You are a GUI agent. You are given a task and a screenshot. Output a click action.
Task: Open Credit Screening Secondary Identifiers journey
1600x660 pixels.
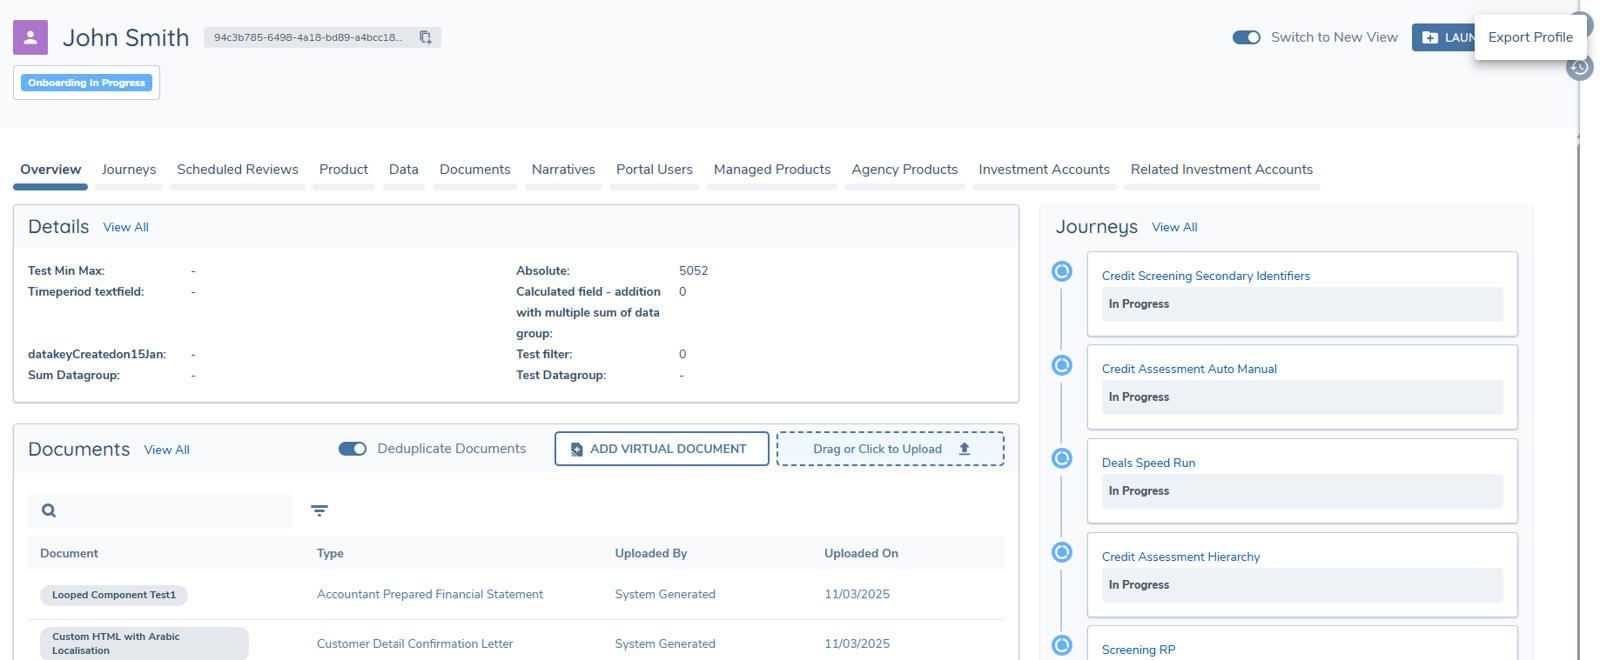(x=1206, y=276)
